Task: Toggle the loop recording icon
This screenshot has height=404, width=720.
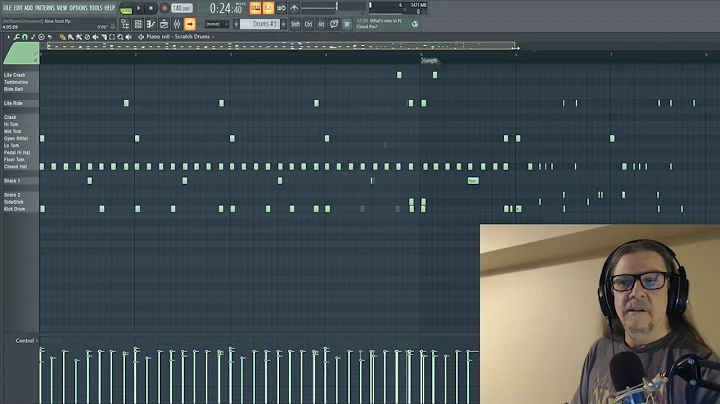Action: coord(281,8)
